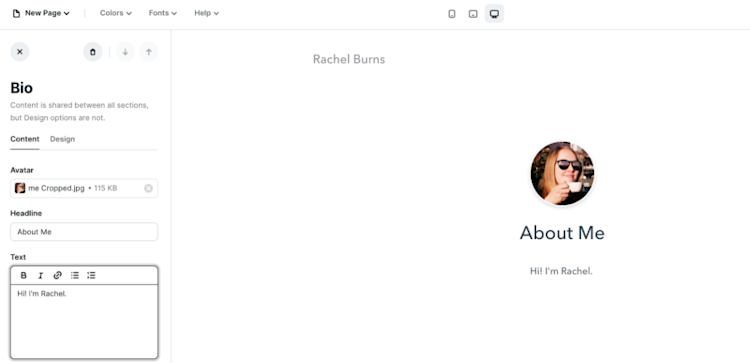The width and height of the screenshot is (750, 363).
Task: Click the Rachel Burns site title
Action: [349, 59]
